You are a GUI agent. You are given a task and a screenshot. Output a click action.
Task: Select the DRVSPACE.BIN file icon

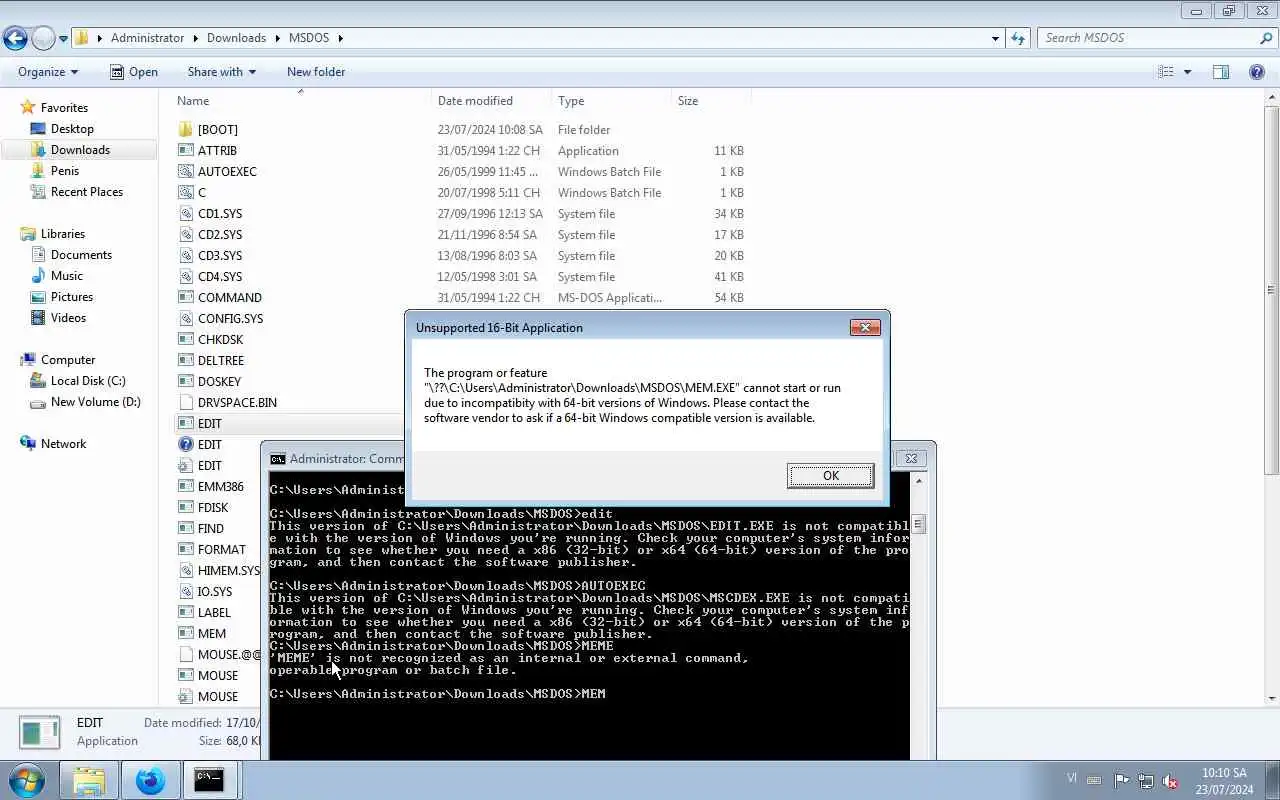click(x=185, y=403)
